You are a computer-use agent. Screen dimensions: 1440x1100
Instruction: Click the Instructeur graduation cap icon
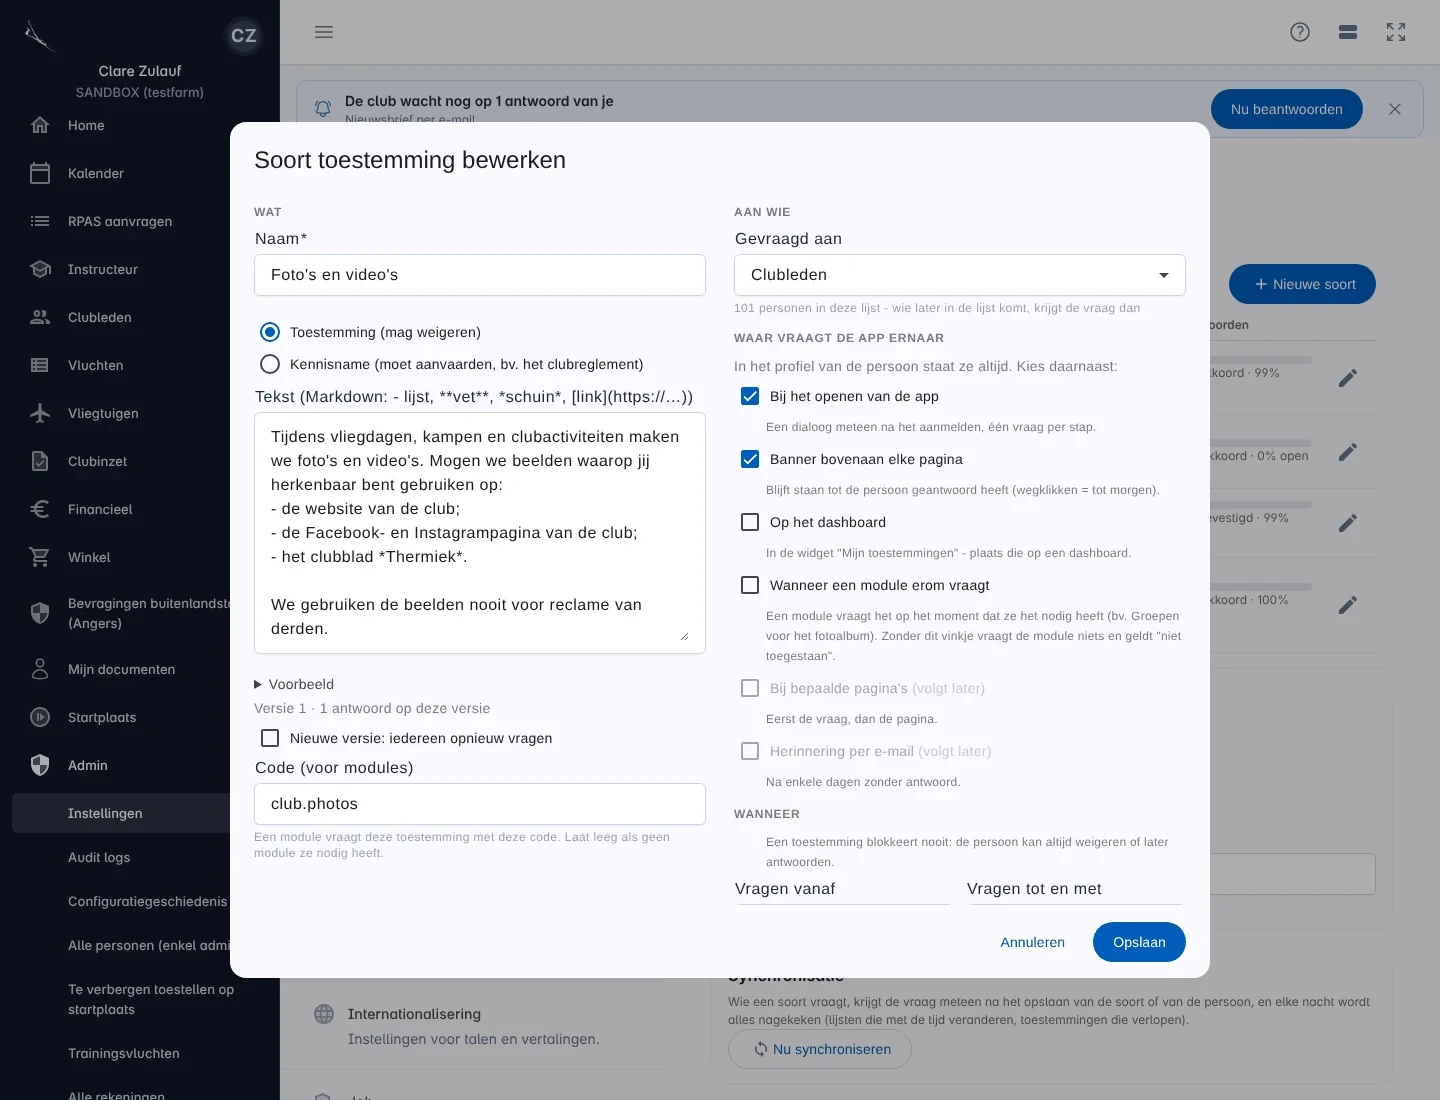tap(40, 269)
